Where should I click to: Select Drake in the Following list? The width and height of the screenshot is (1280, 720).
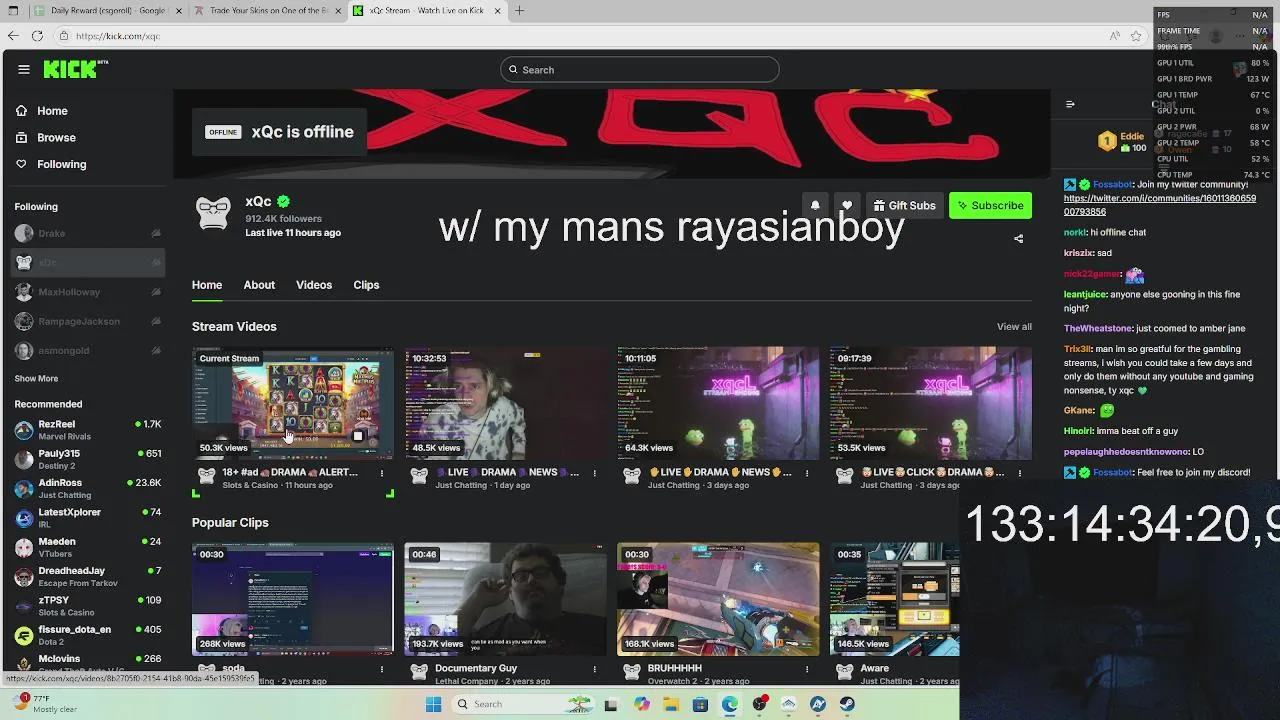(x=88, y=233)
